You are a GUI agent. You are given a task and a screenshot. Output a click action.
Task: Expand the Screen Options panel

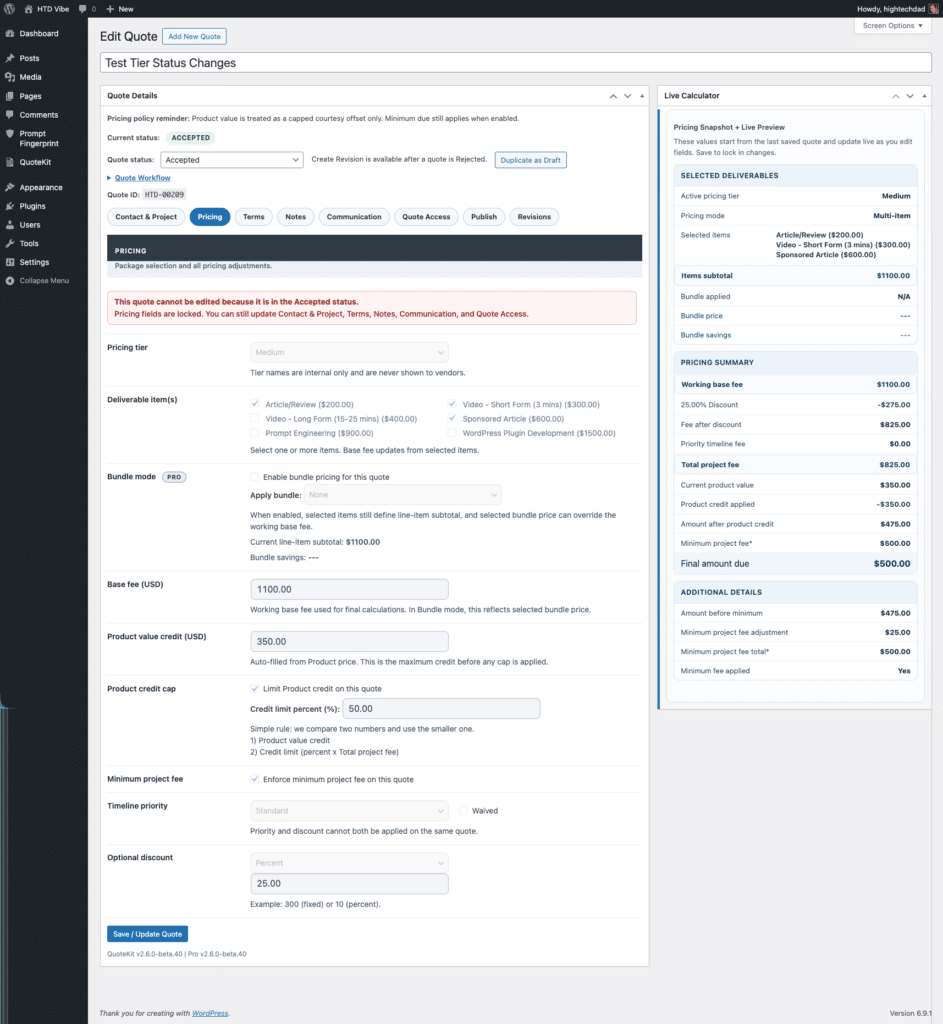(893, 25)
